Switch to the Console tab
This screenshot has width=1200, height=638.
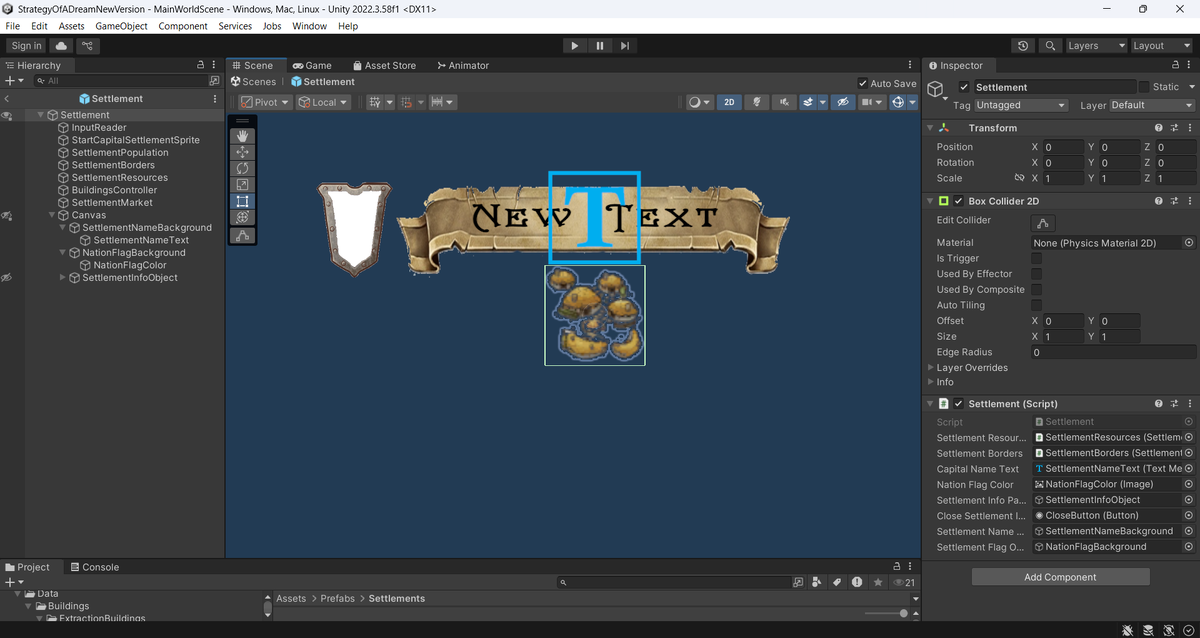(x=94, y=567)
